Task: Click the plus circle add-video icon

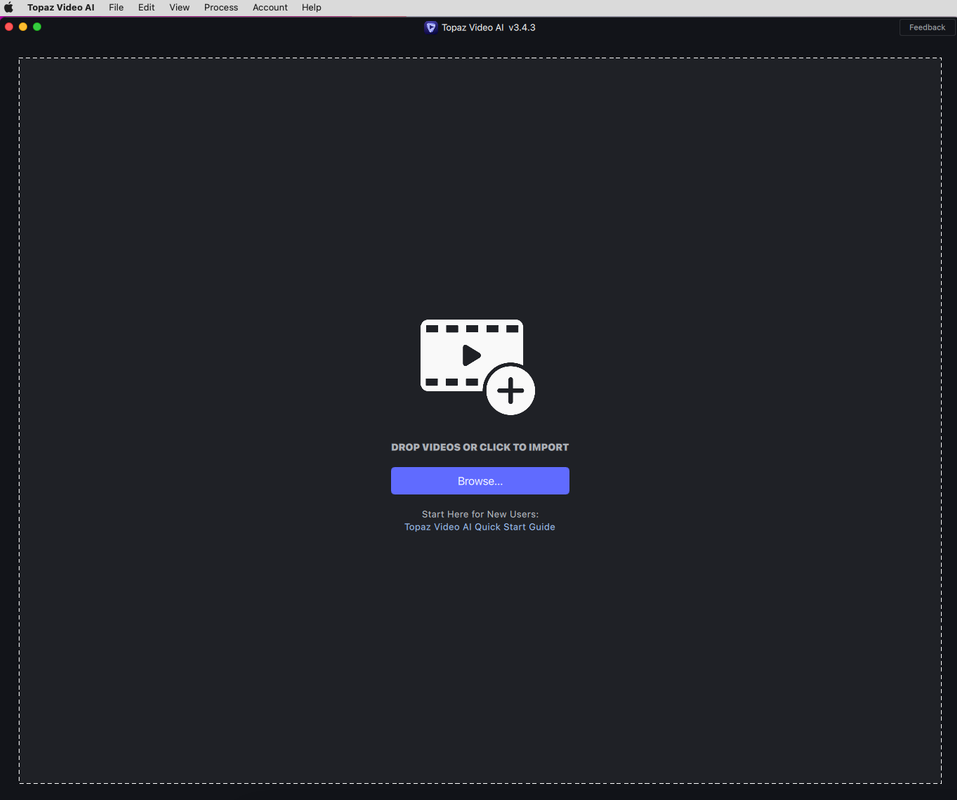Action: point(510,391)
